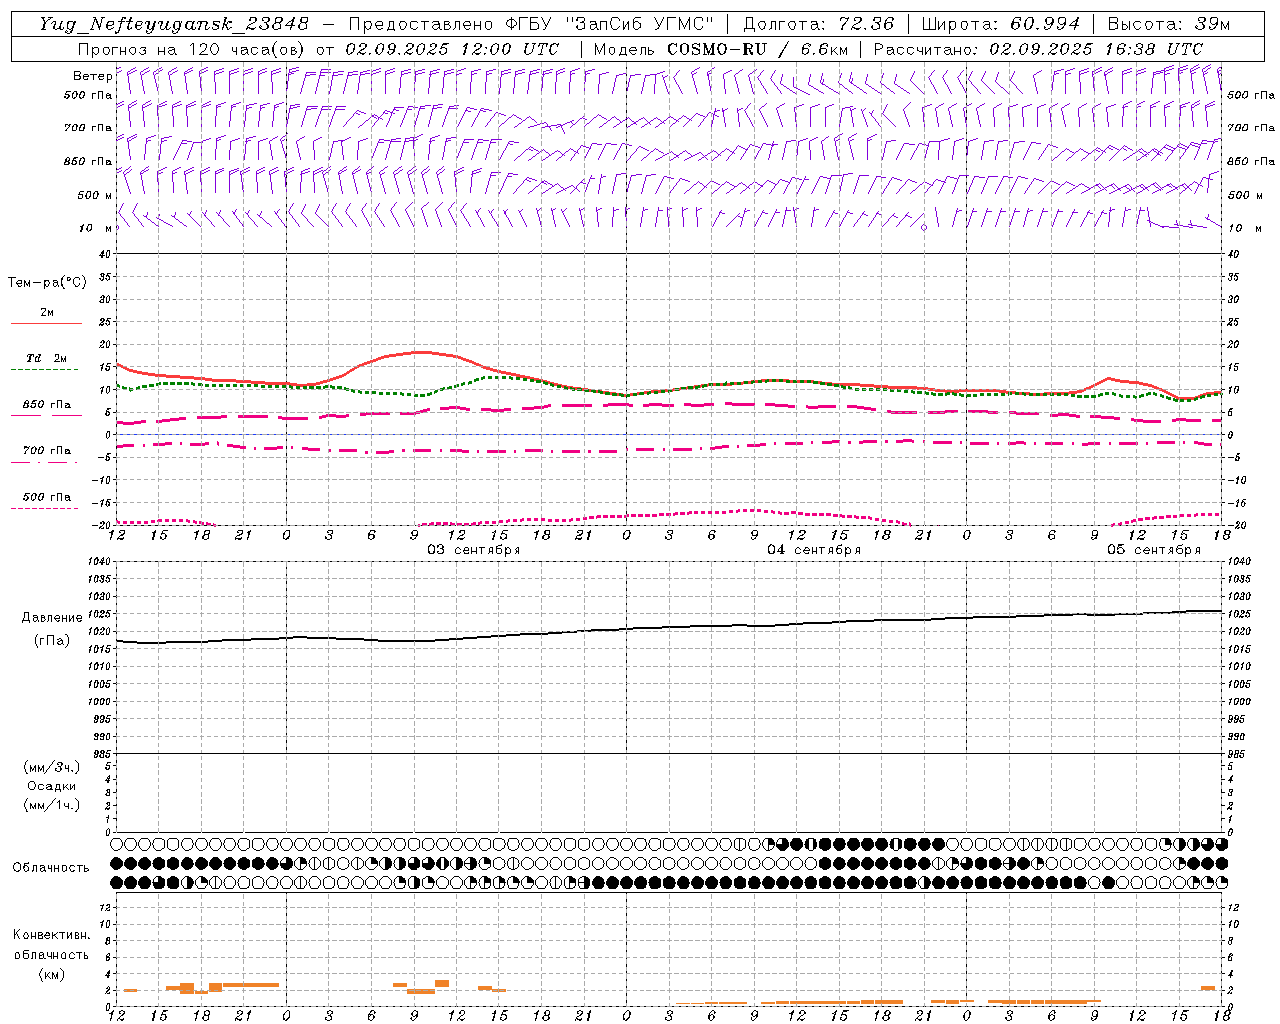Select the latitude value Широта: 60.994

tap(1000, 24)
